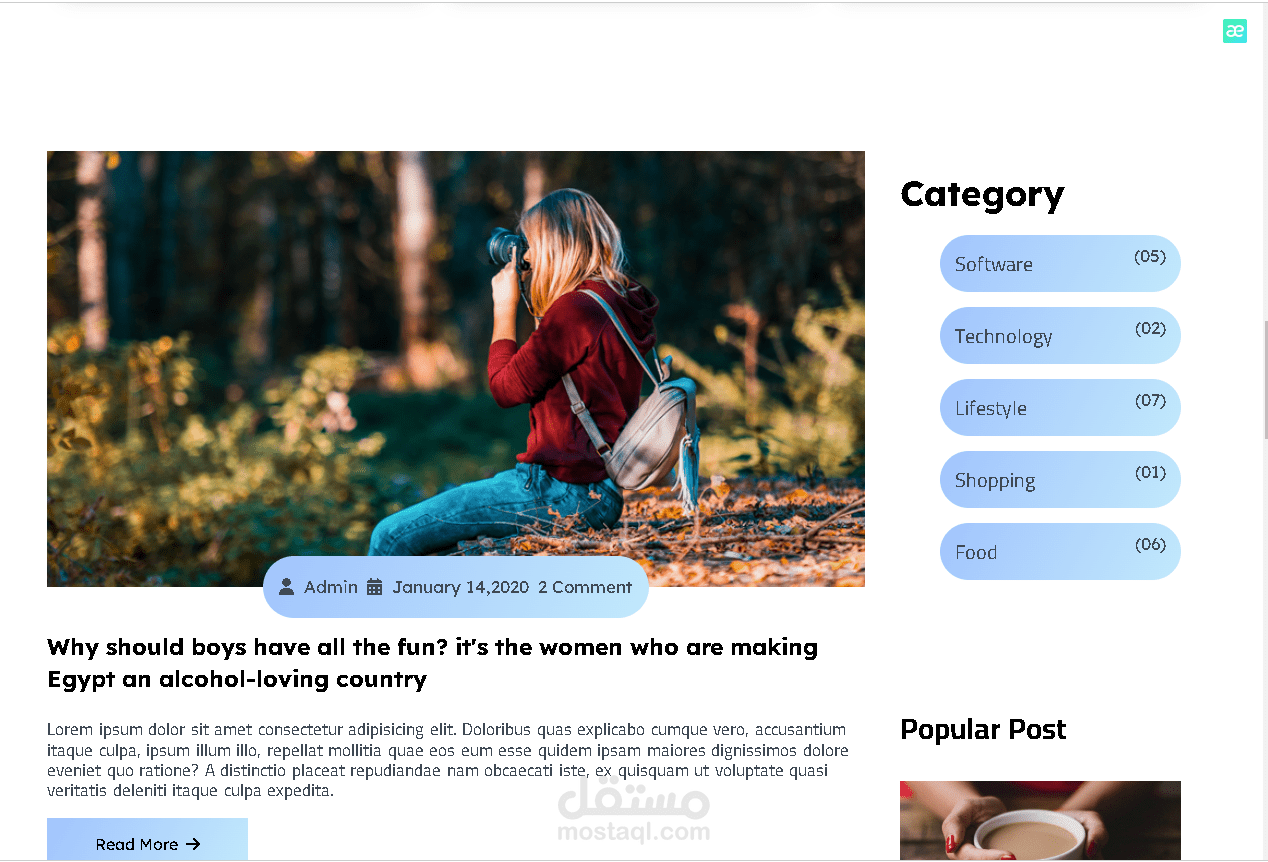Viewport: 1268px width, 862px height.
Task: Click the Food count (06) badge
Action: point(1150,544)
